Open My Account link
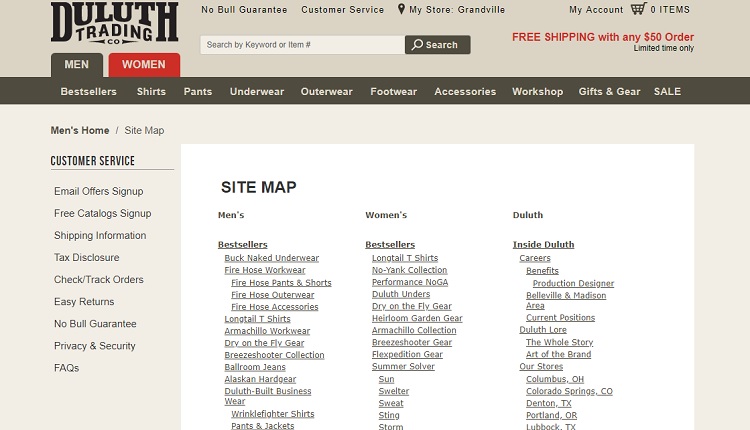Viewport: 750px width, 430px height. [596, 10]
